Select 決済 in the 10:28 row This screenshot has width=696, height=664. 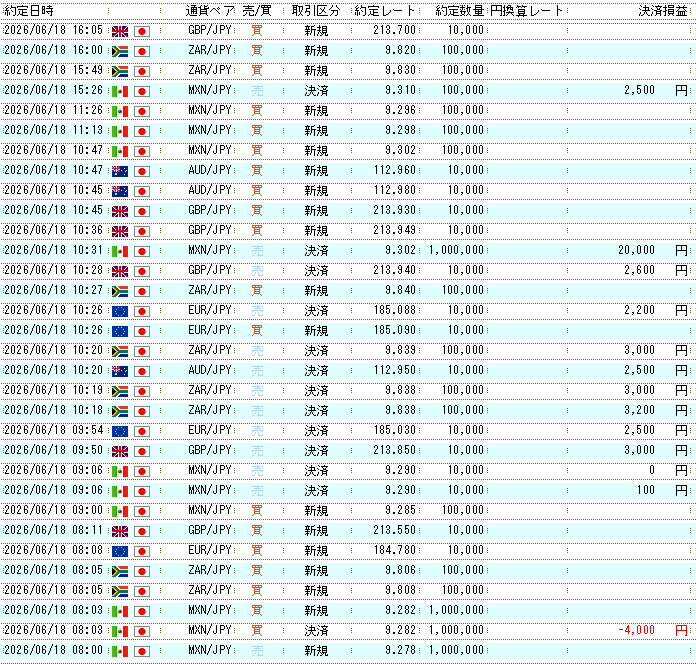(x=316, y=271)
